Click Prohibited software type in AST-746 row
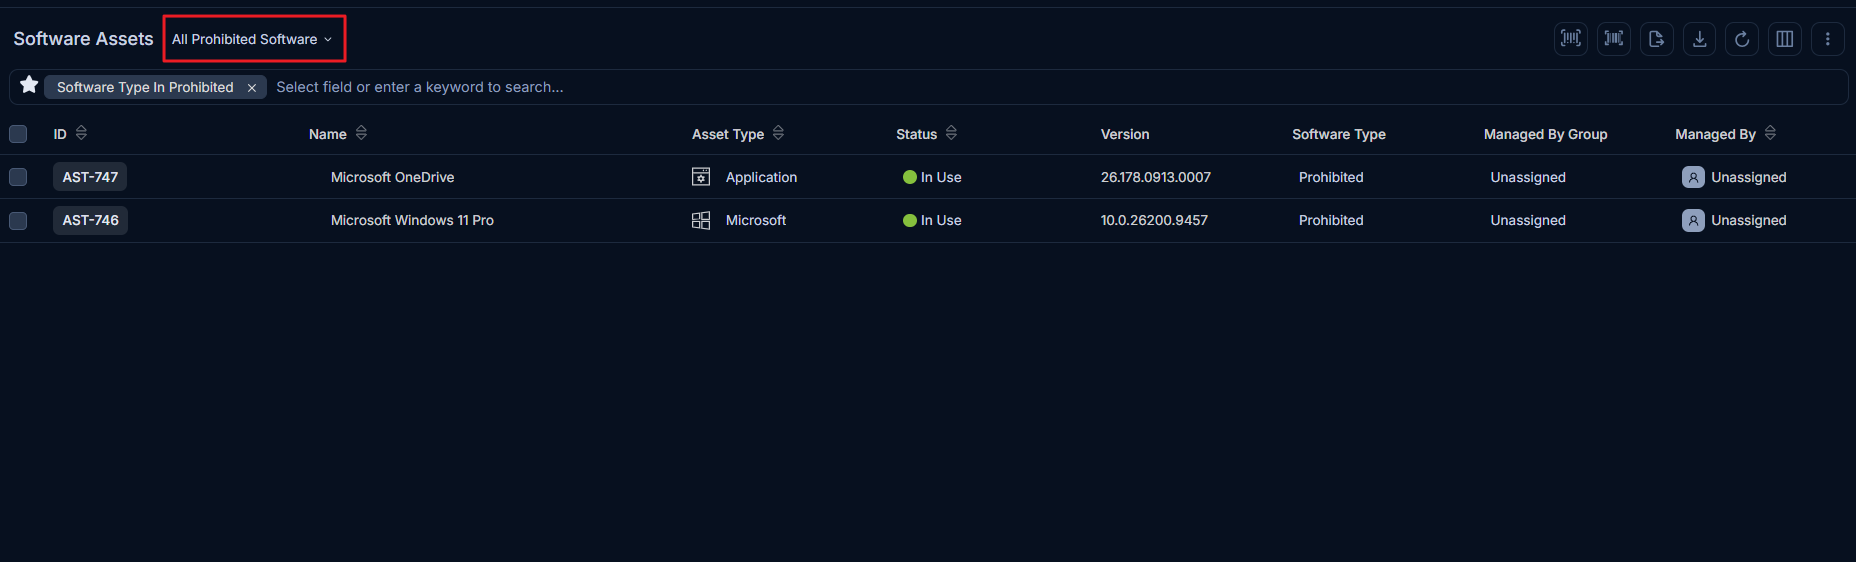The width and height of the screenshot is (1856, 562). point(1331,220)
